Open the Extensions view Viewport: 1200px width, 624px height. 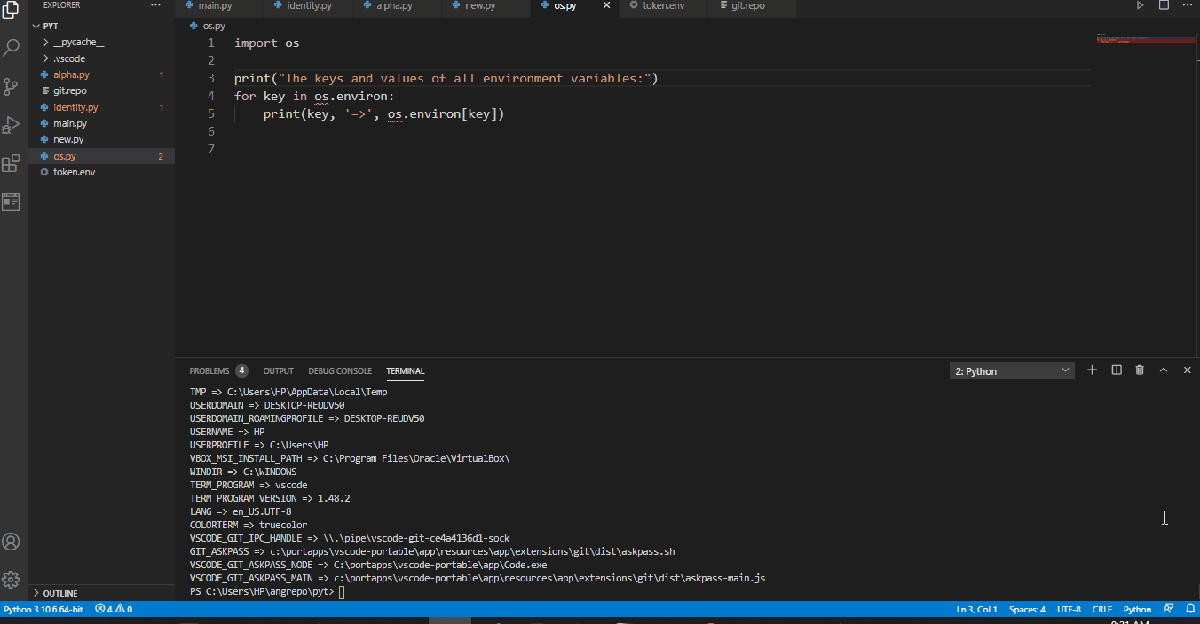[11, 163]
